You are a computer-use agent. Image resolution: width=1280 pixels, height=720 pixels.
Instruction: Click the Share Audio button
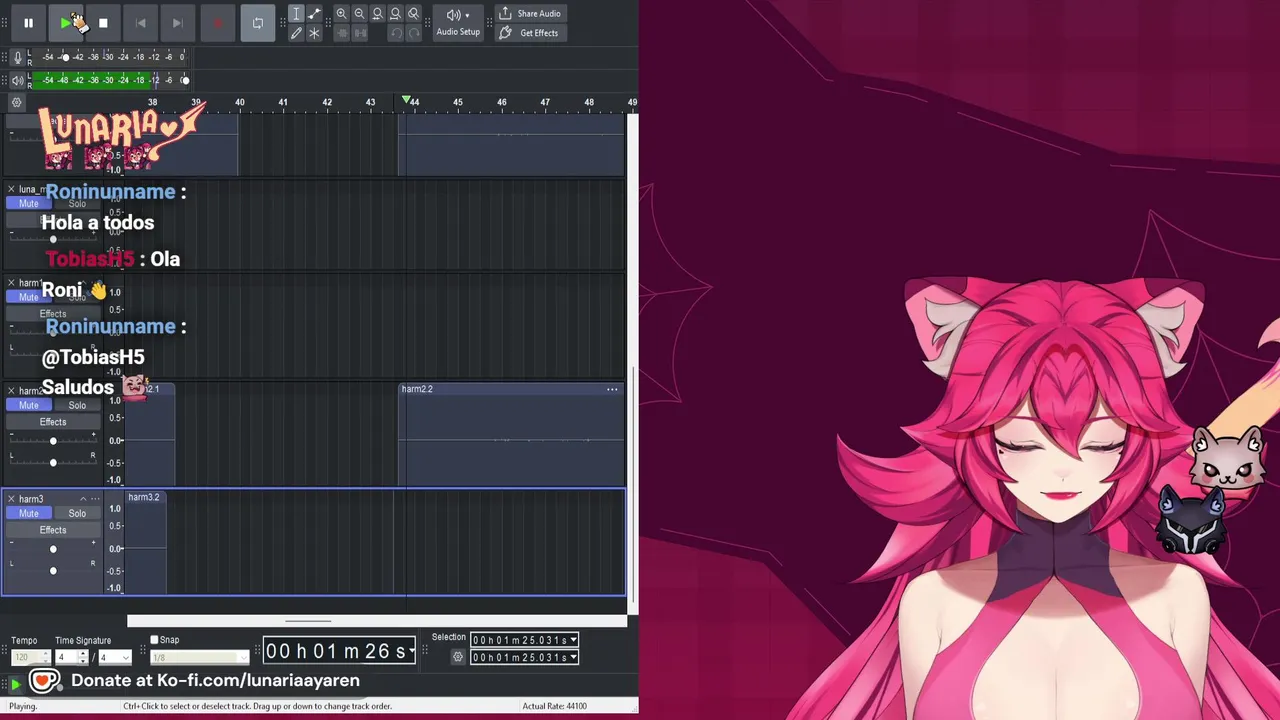point(529,14)
